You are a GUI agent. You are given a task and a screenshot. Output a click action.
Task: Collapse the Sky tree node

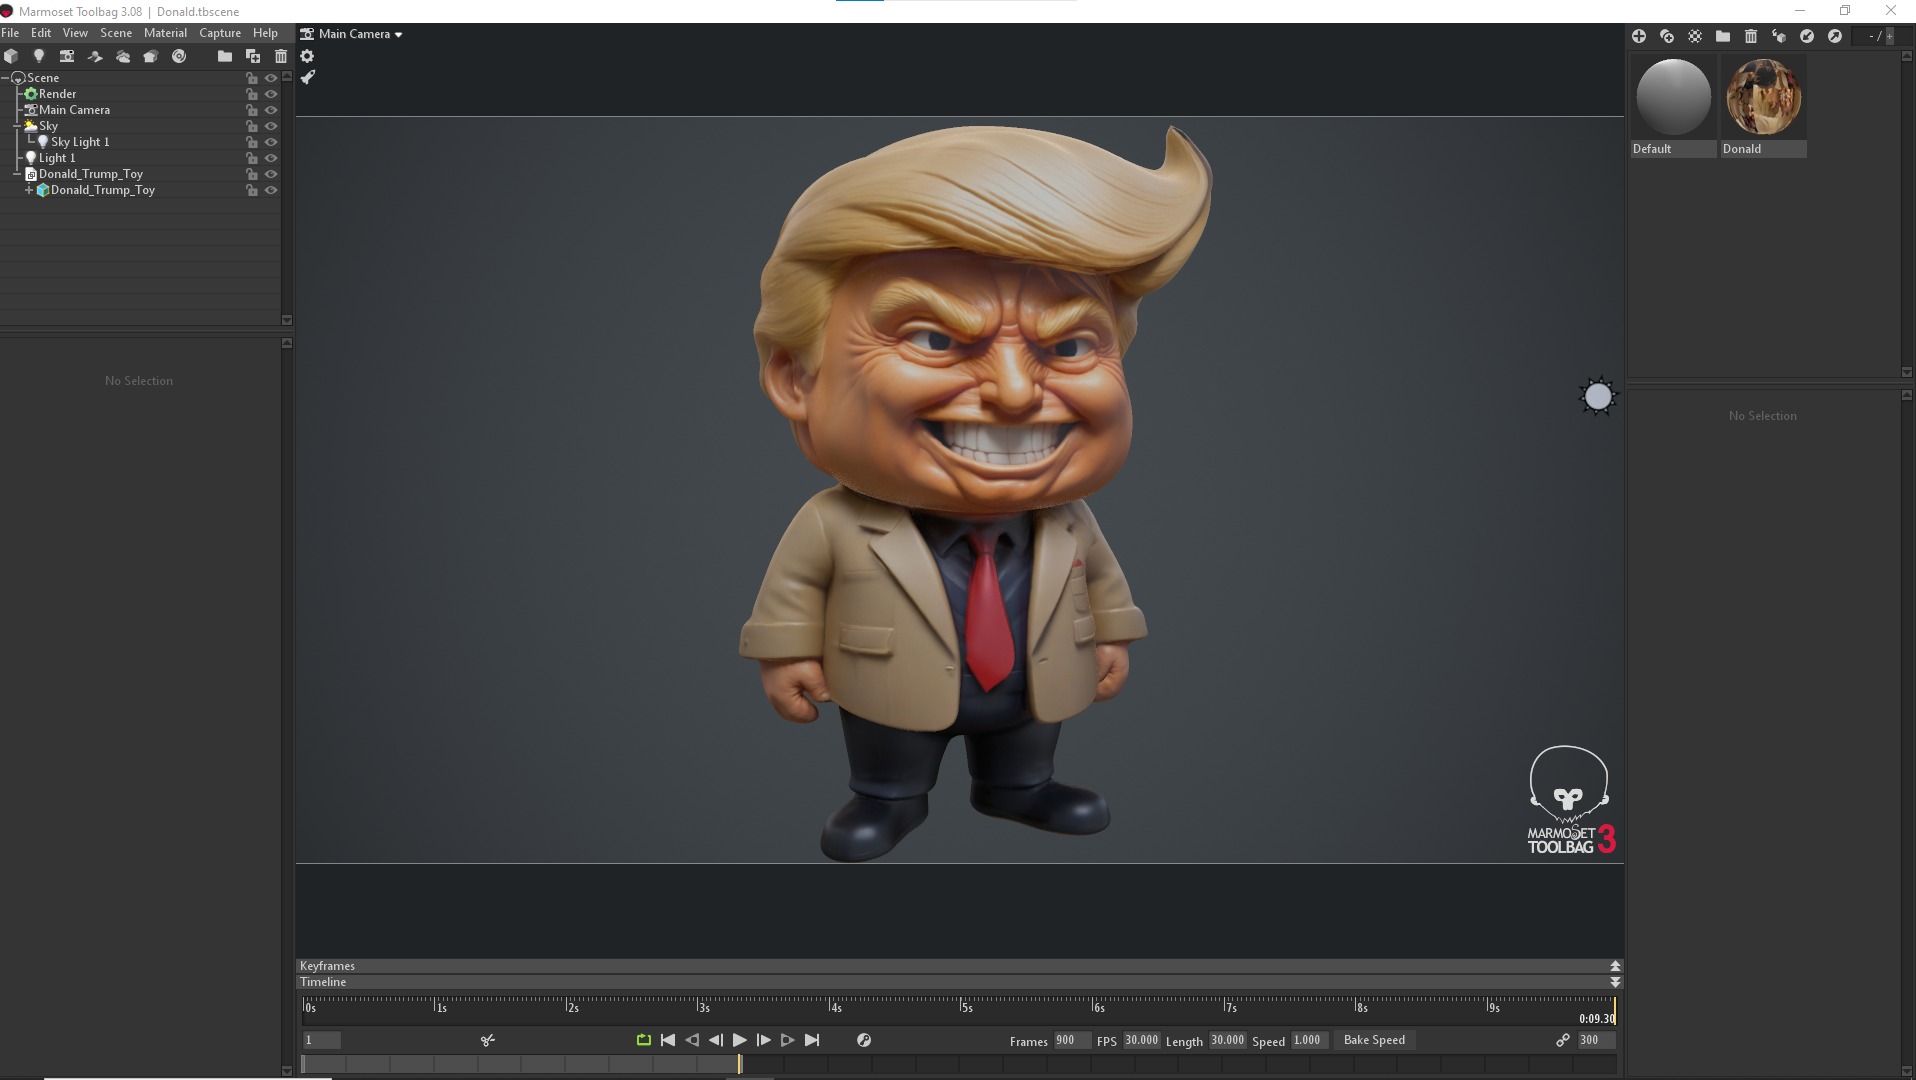(x=18, y=126)
